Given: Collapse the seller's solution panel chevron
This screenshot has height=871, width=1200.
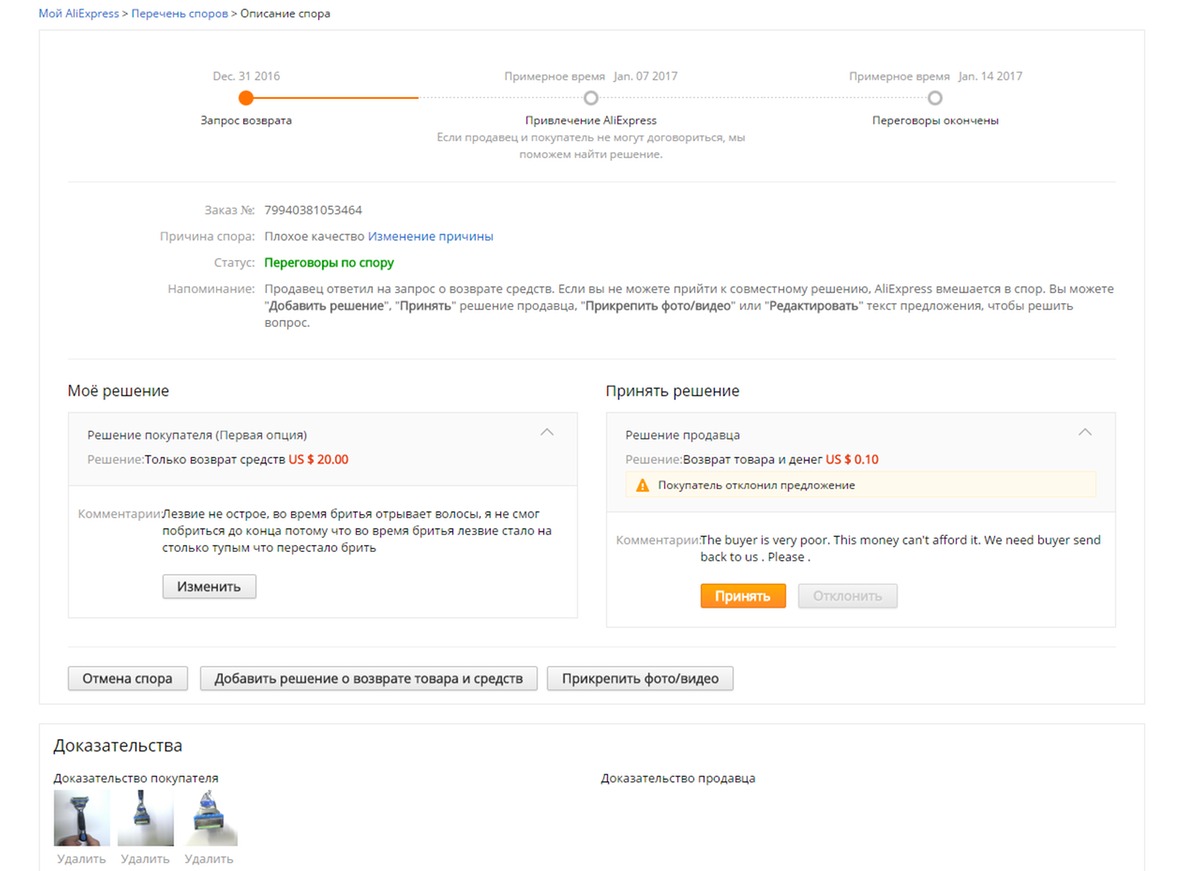Looking at the screenshot, I should click(x=1085, y=432).
